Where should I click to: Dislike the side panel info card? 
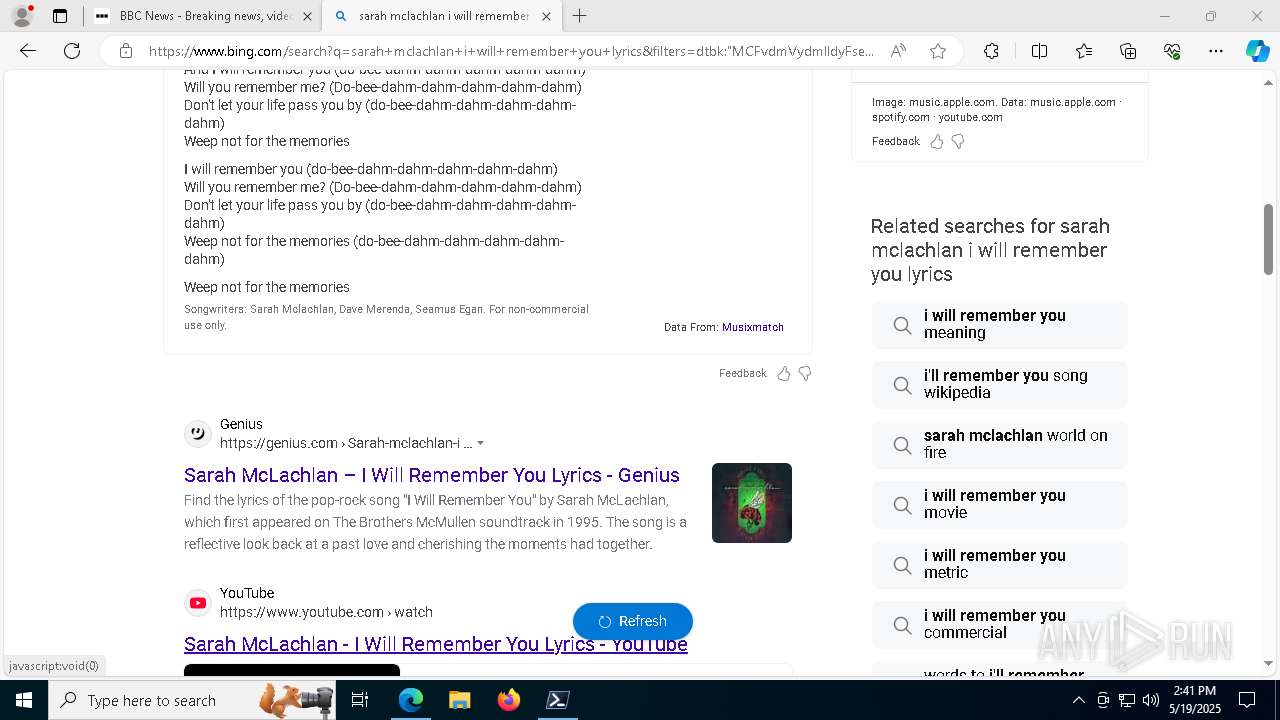(958, 141)
